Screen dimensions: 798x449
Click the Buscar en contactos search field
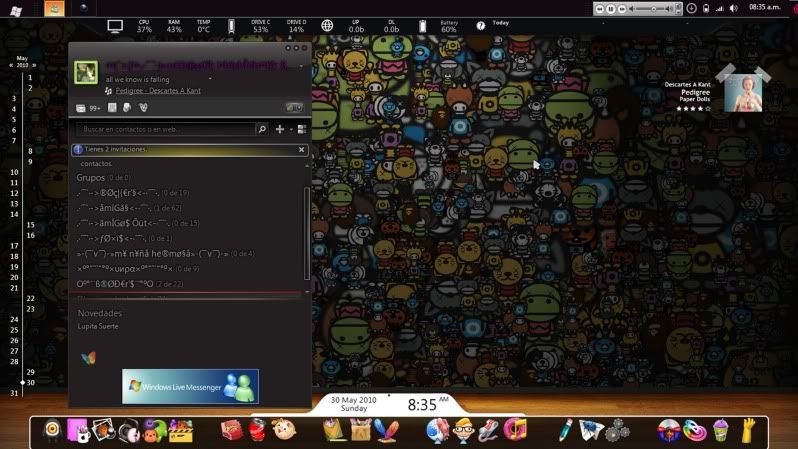pos(166,129)
